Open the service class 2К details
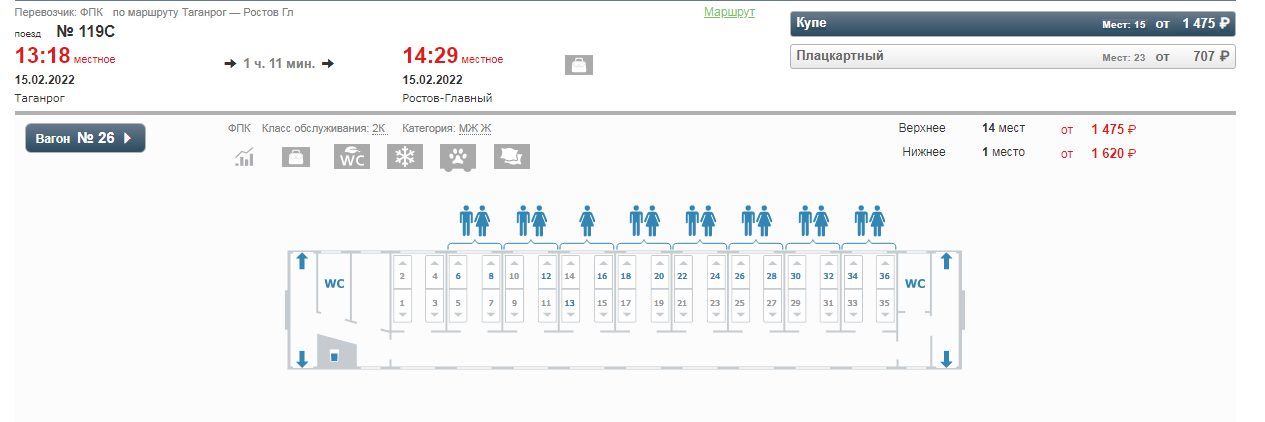The width and height of the screenshot is (1265, 422). [x=379, y=128]
